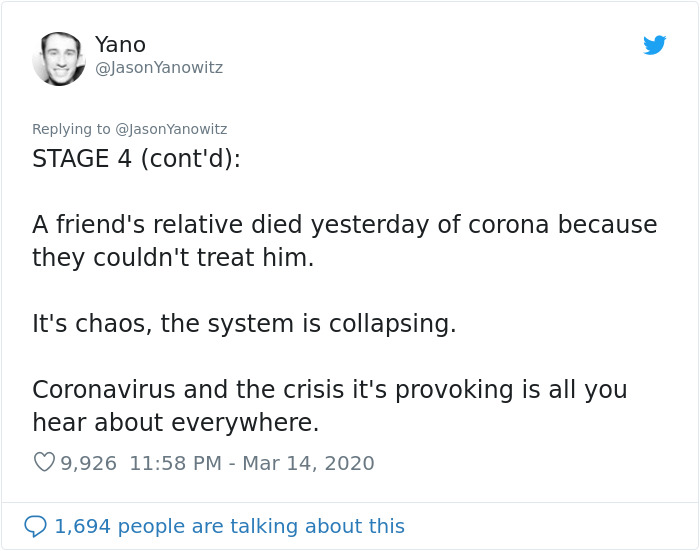The width and height of the screenshot is (700, 551).
Task: Open Yano's profile picture
Action: coord(59,58)
